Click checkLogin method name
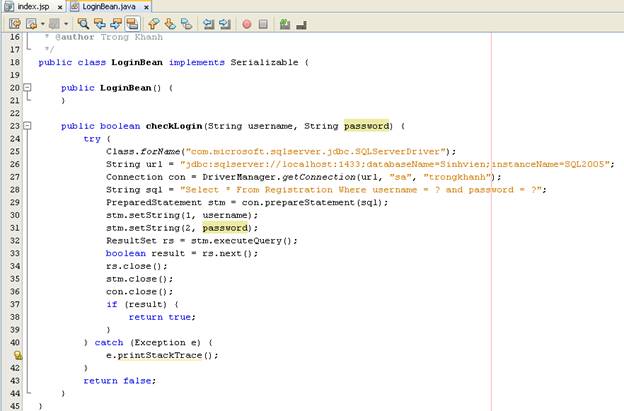Viewport: 624px width, 411px height. (x=174, y=126)
